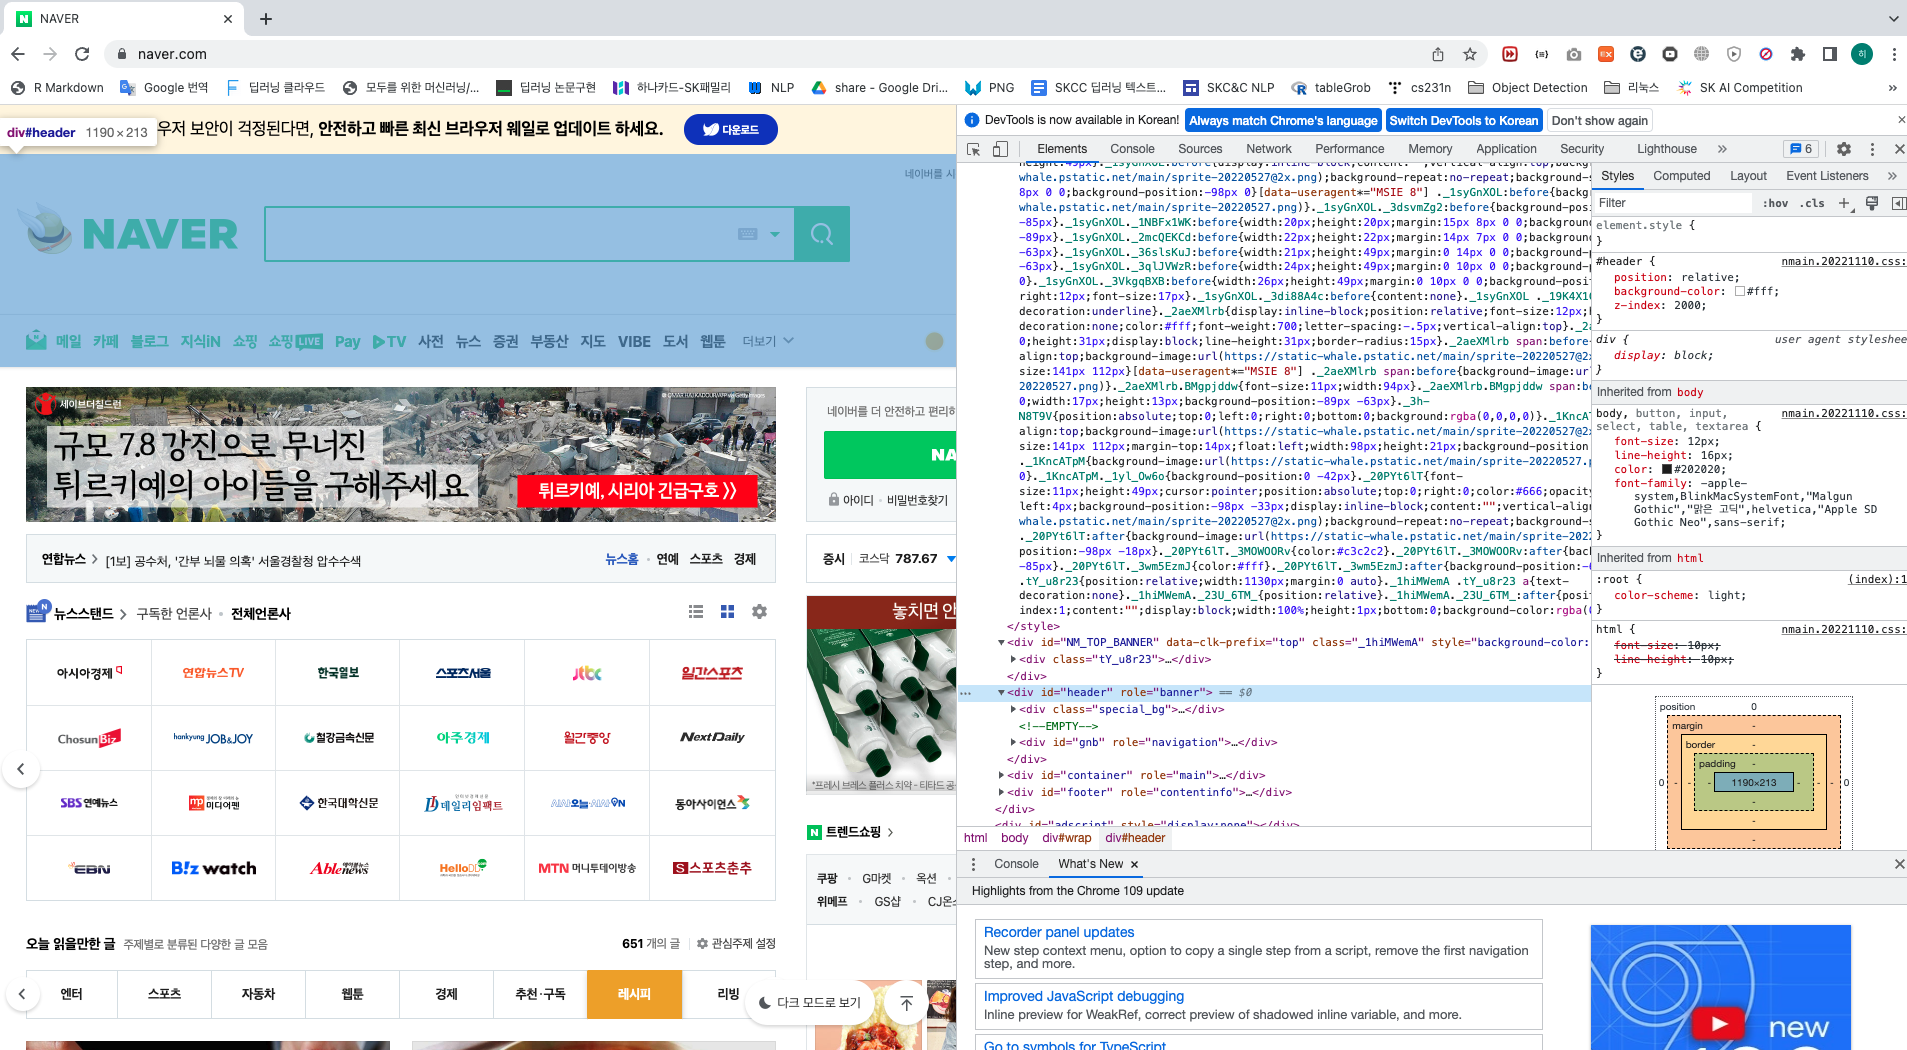1907x1050 pixels.
Task: Click Switch DevTools to Korean button
Action: tap(1464, 121)
